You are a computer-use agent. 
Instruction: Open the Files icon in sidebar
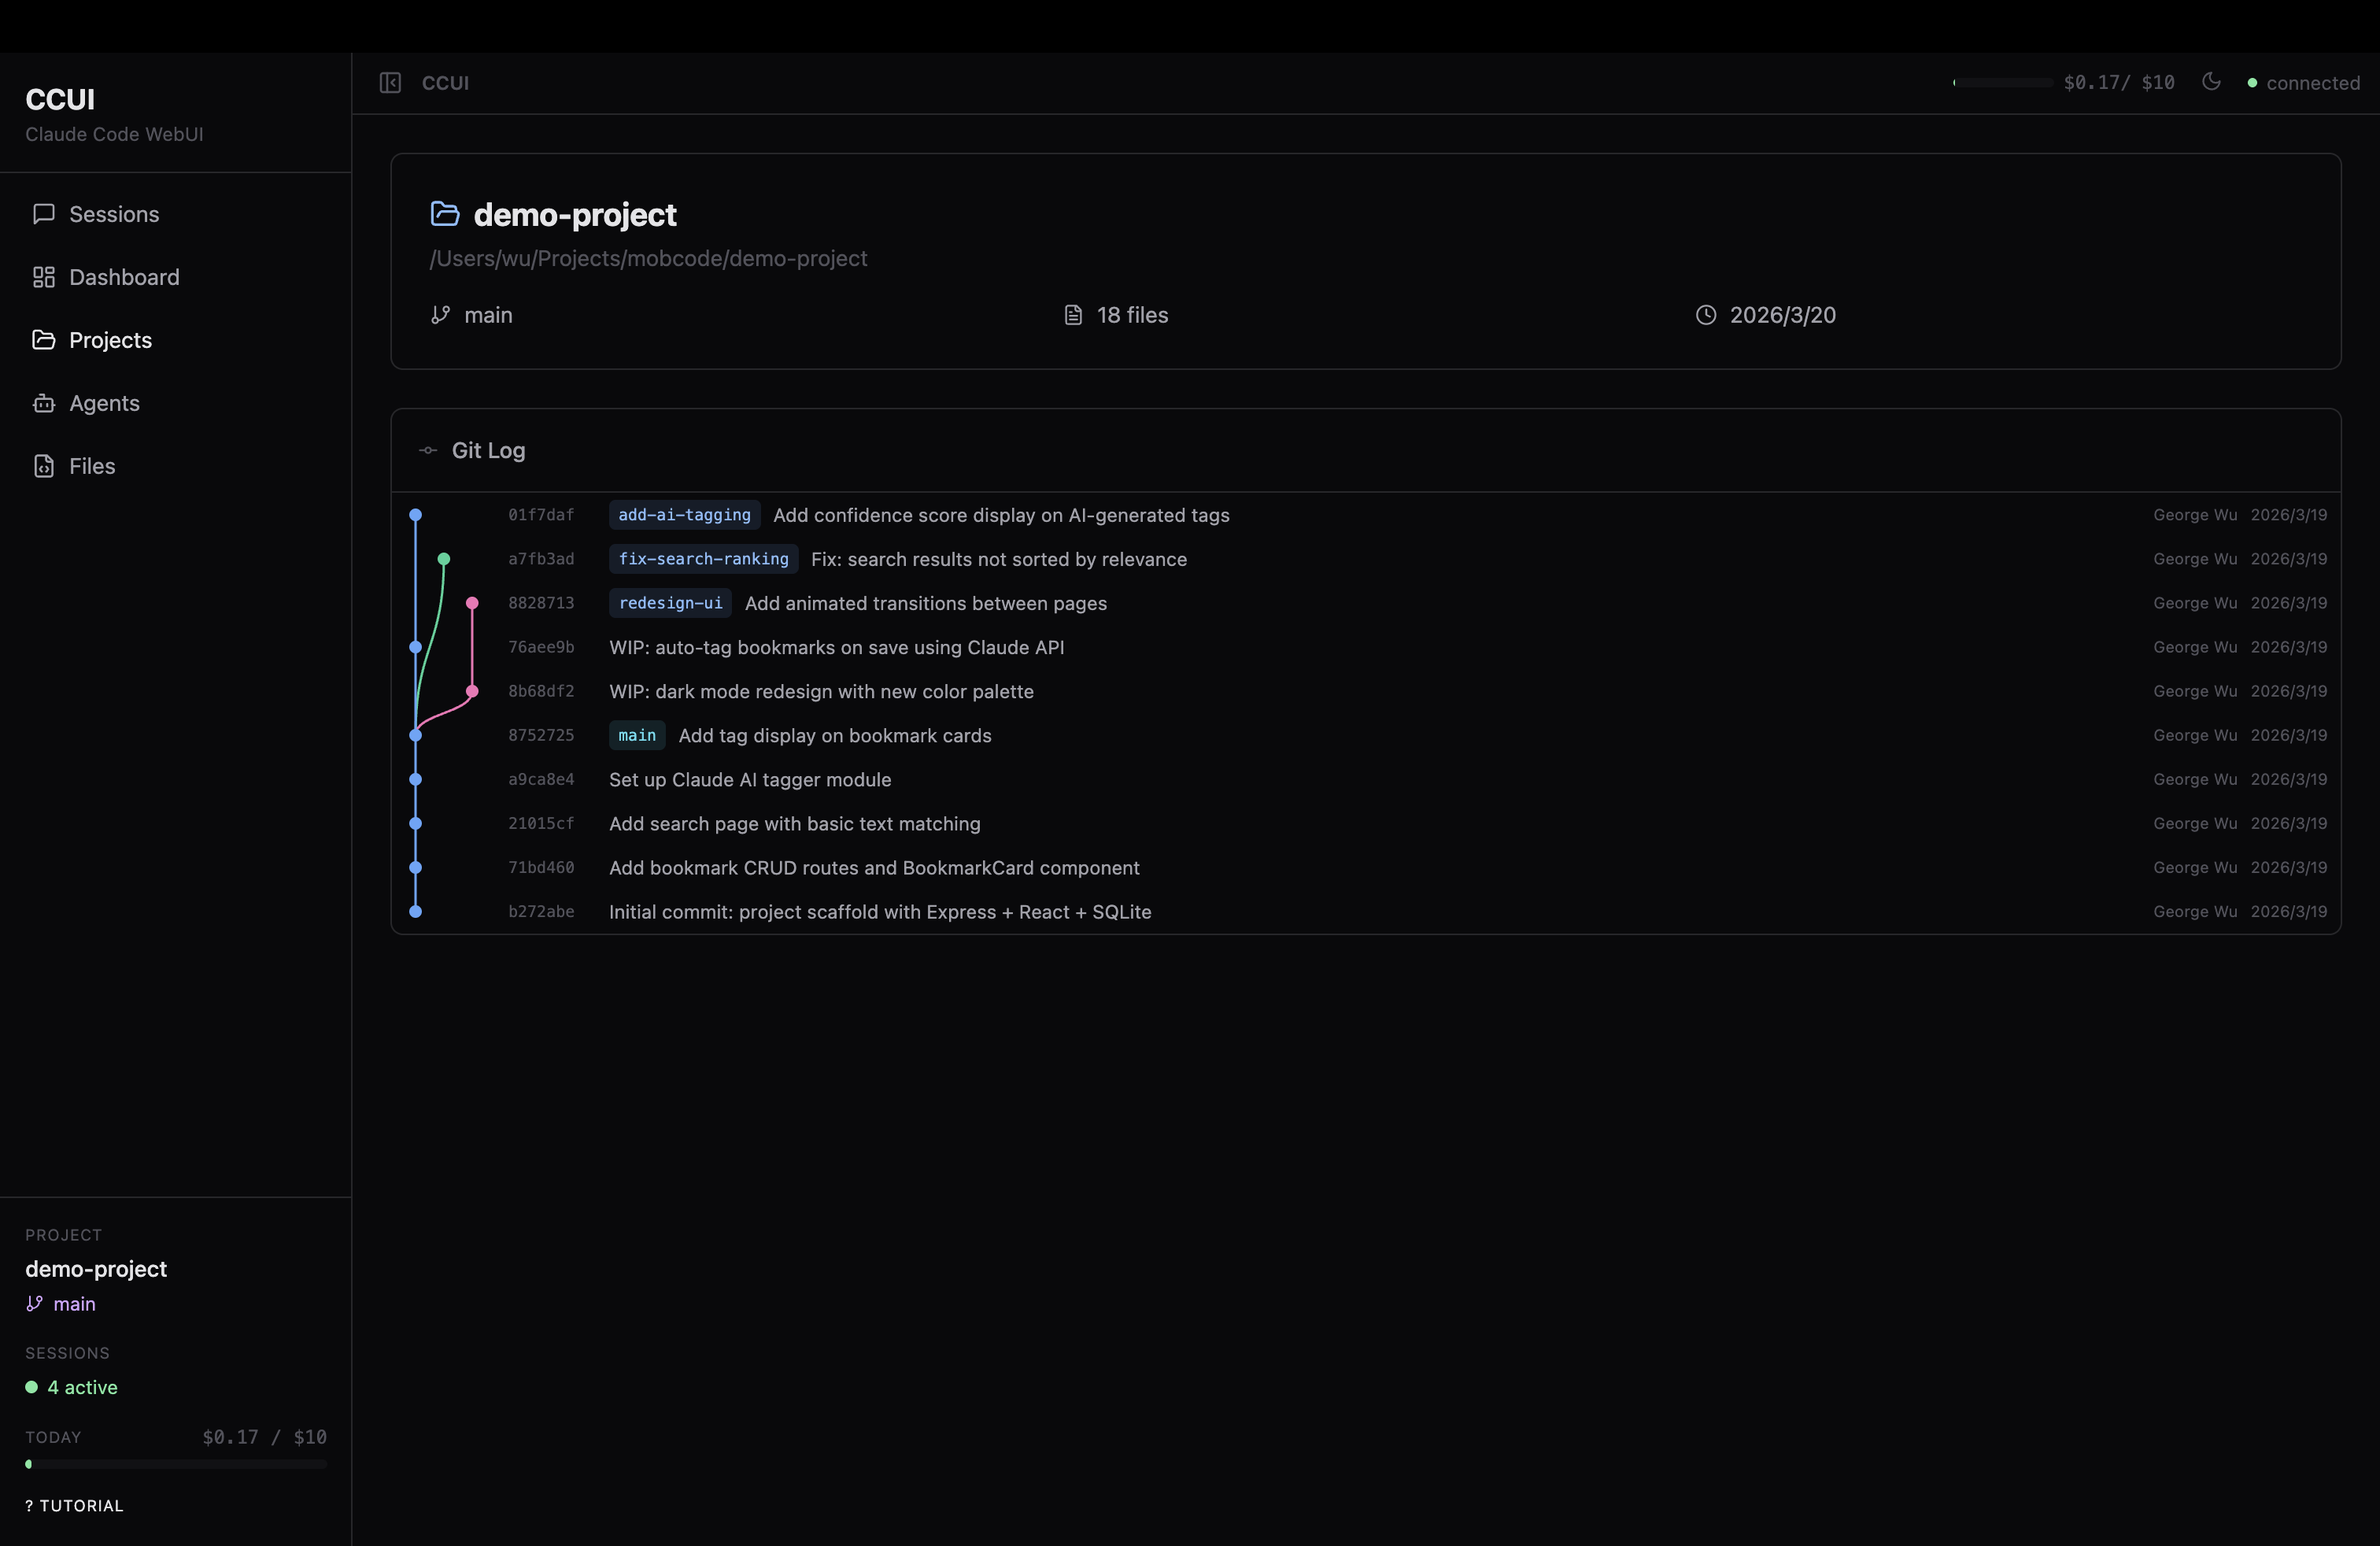(44, 466)
